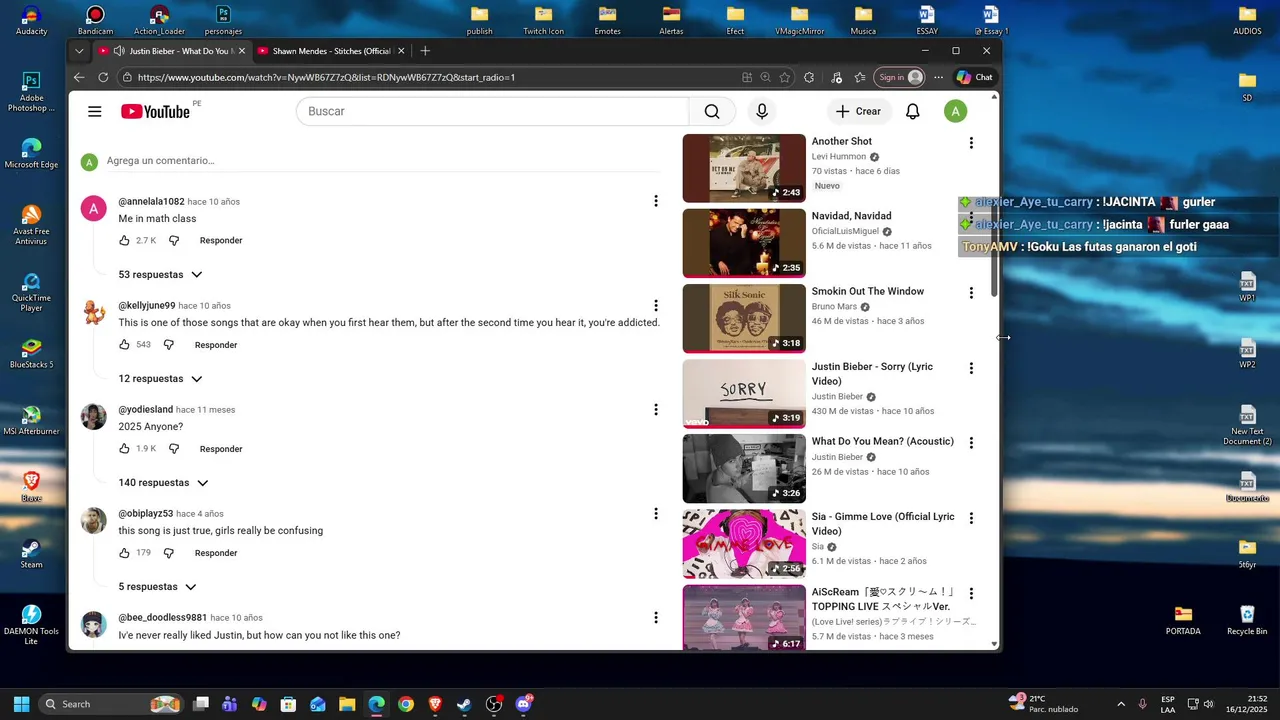Open the AiScReam TOPPING LIVE thumbnail
1280x720 pixels.
[744, 618]
